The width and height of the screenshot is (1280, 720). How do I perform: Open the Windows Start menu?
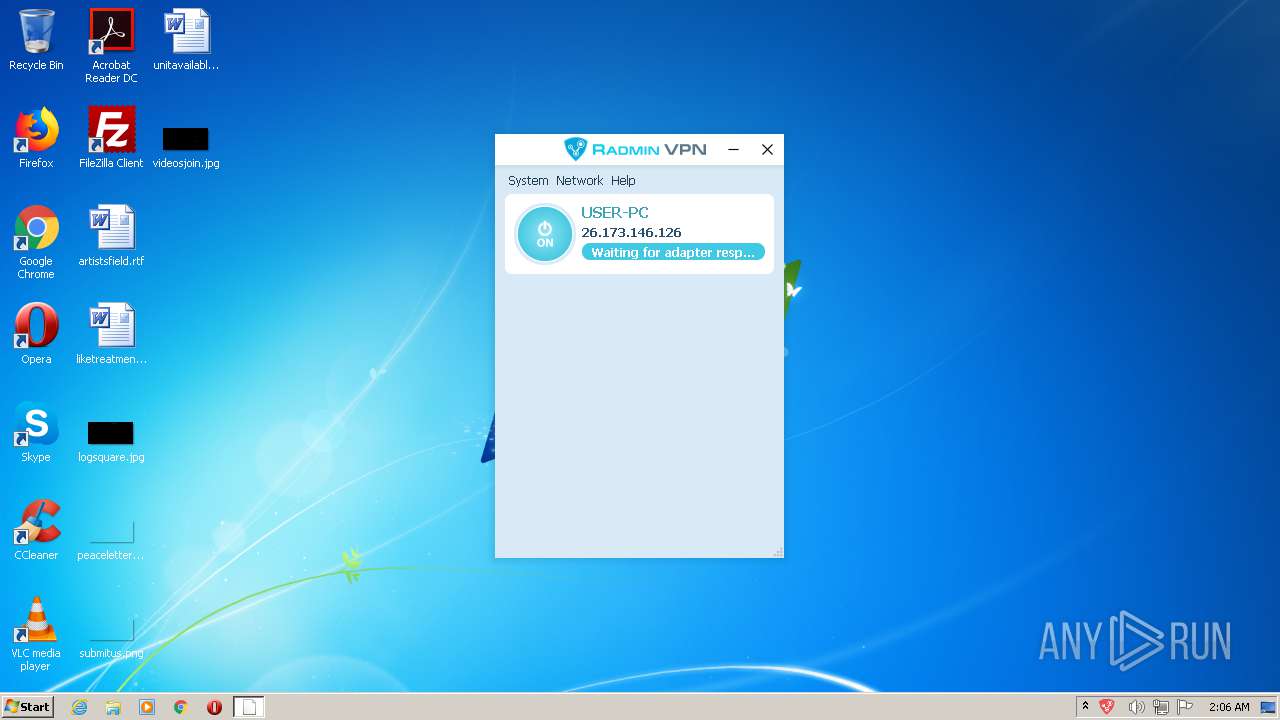[27, 706]
